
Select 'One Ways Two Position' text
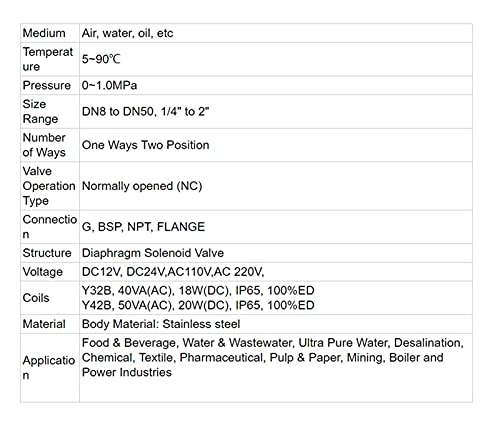(x=145, y=145)
